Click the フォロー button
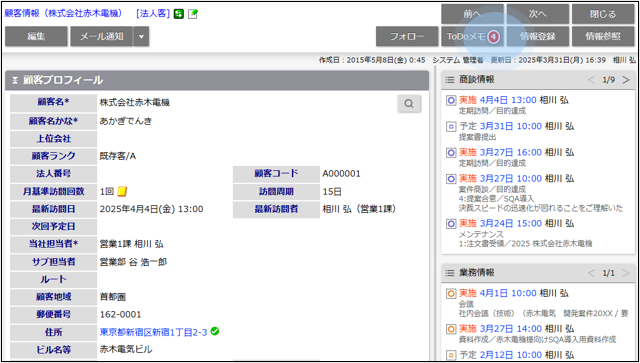This screenshot has height=363, width=640. (x=407, y=36)
